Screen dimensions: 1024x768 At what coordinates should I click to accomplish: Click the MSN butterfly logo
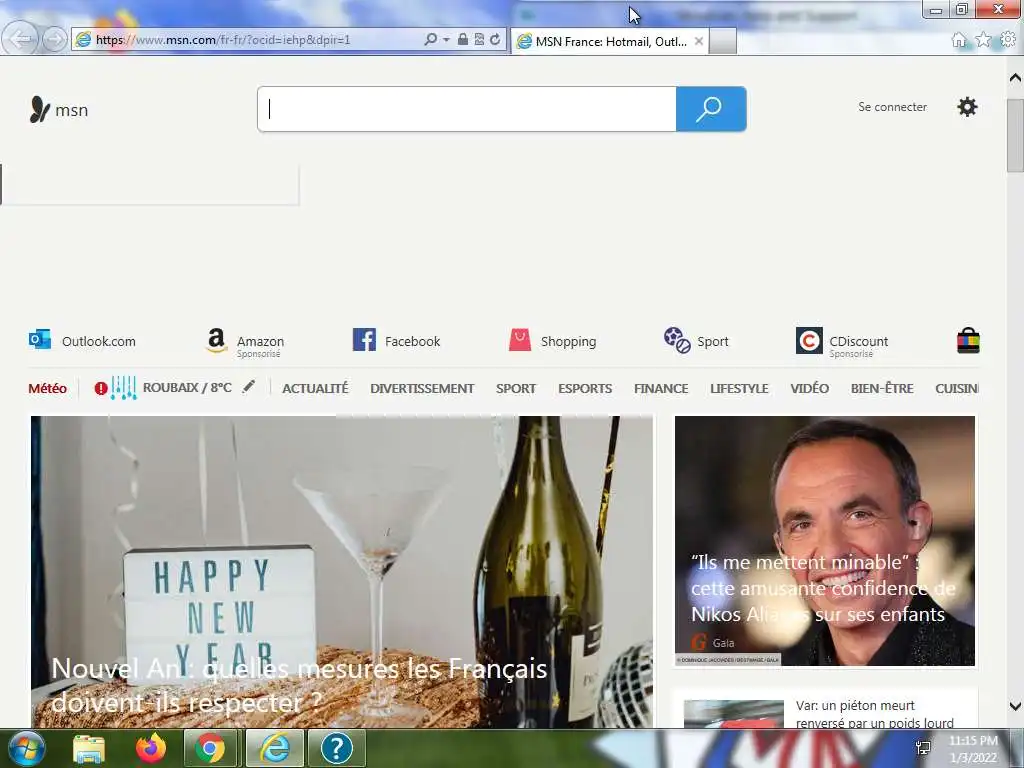click(x=40, y=110)
